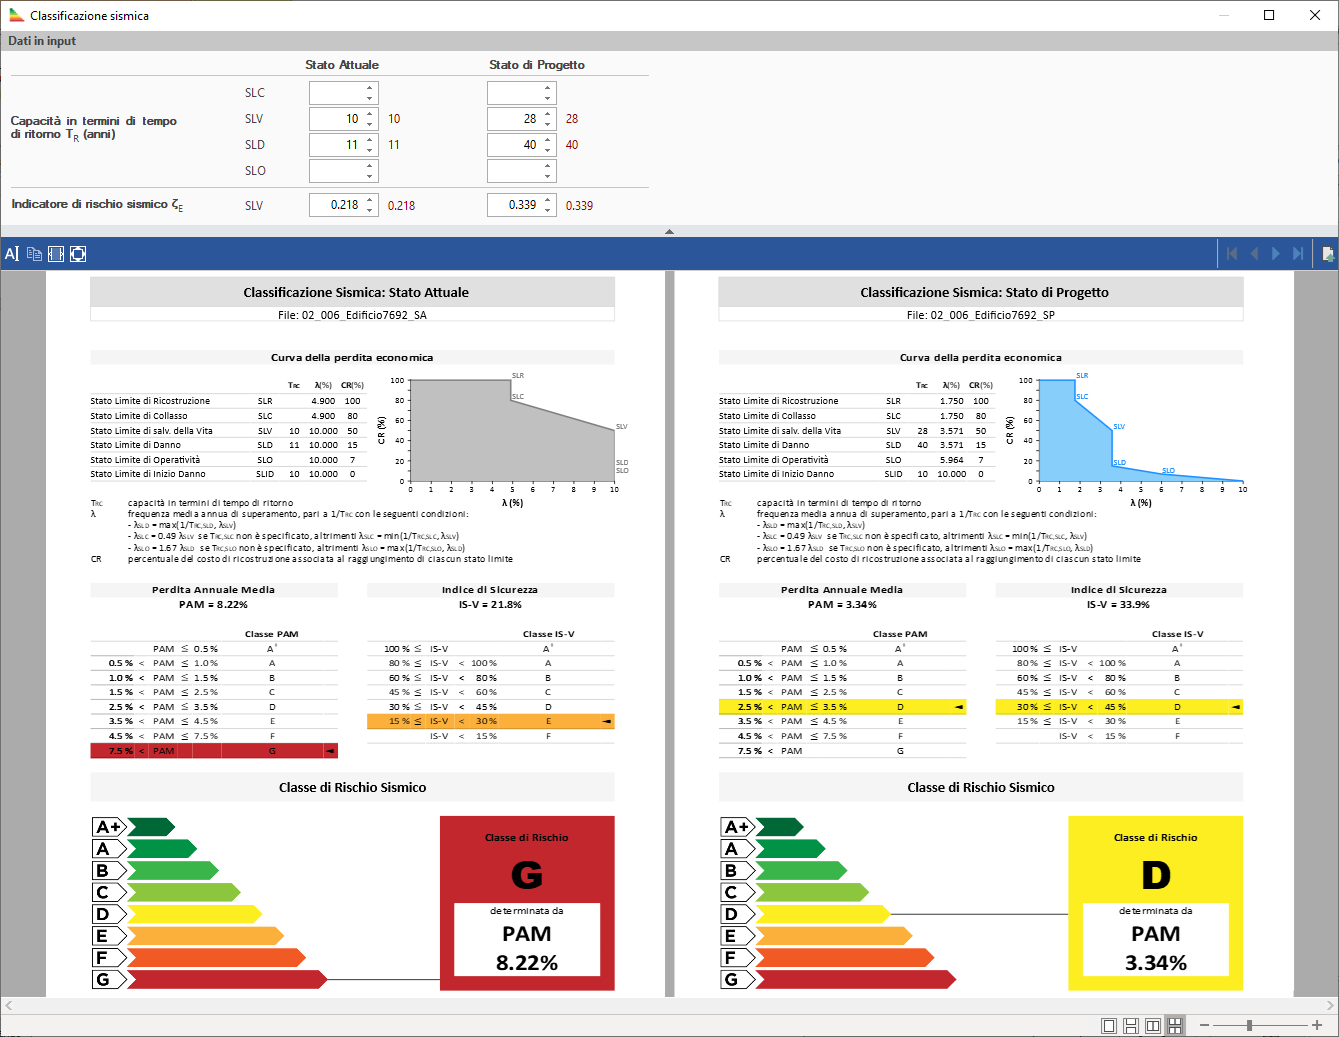Screen dimensions: 1339x1037
Task: Click the export document icon
Action: [1327, 254]
